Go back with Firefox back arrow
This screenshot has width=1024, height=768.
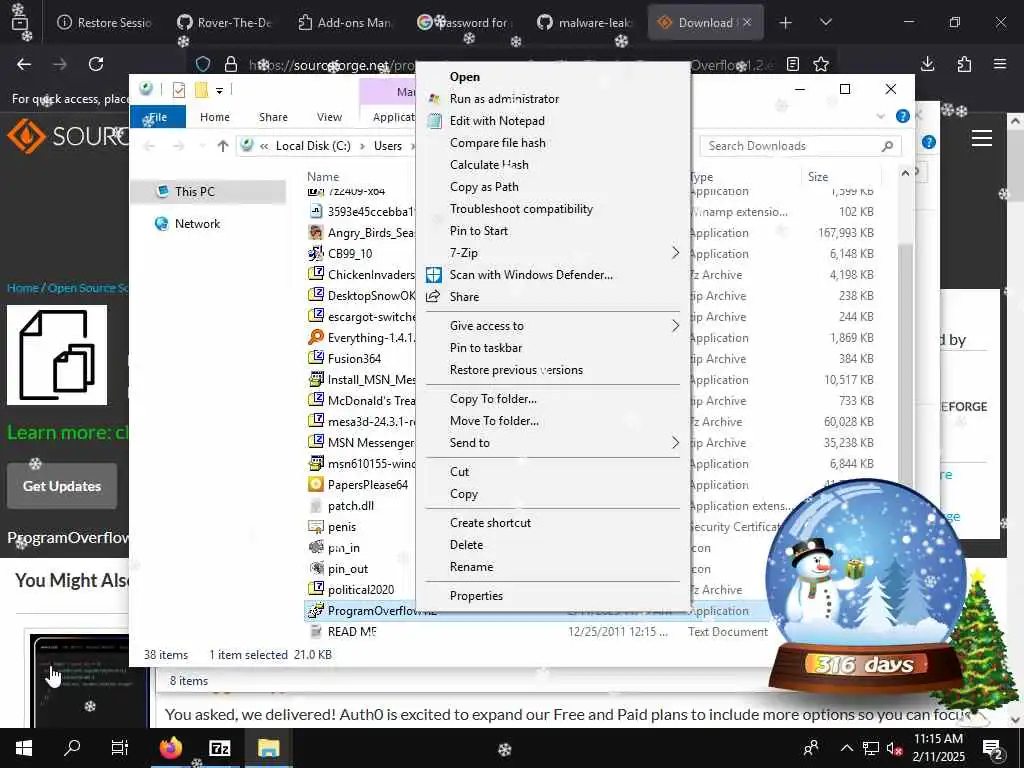pyautogui.click(x=24, y=64)
